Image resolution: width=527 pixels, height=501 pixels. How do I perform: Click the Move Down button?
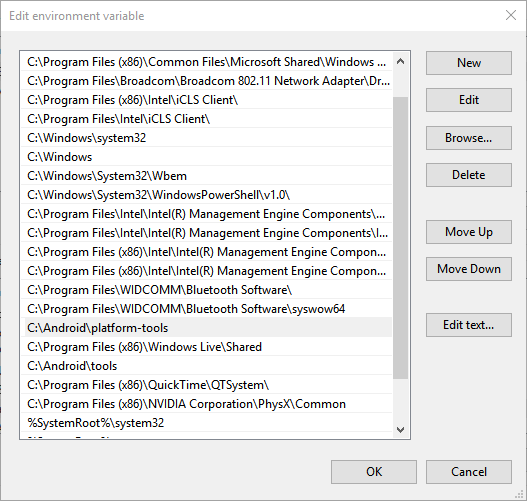(469, 269)
